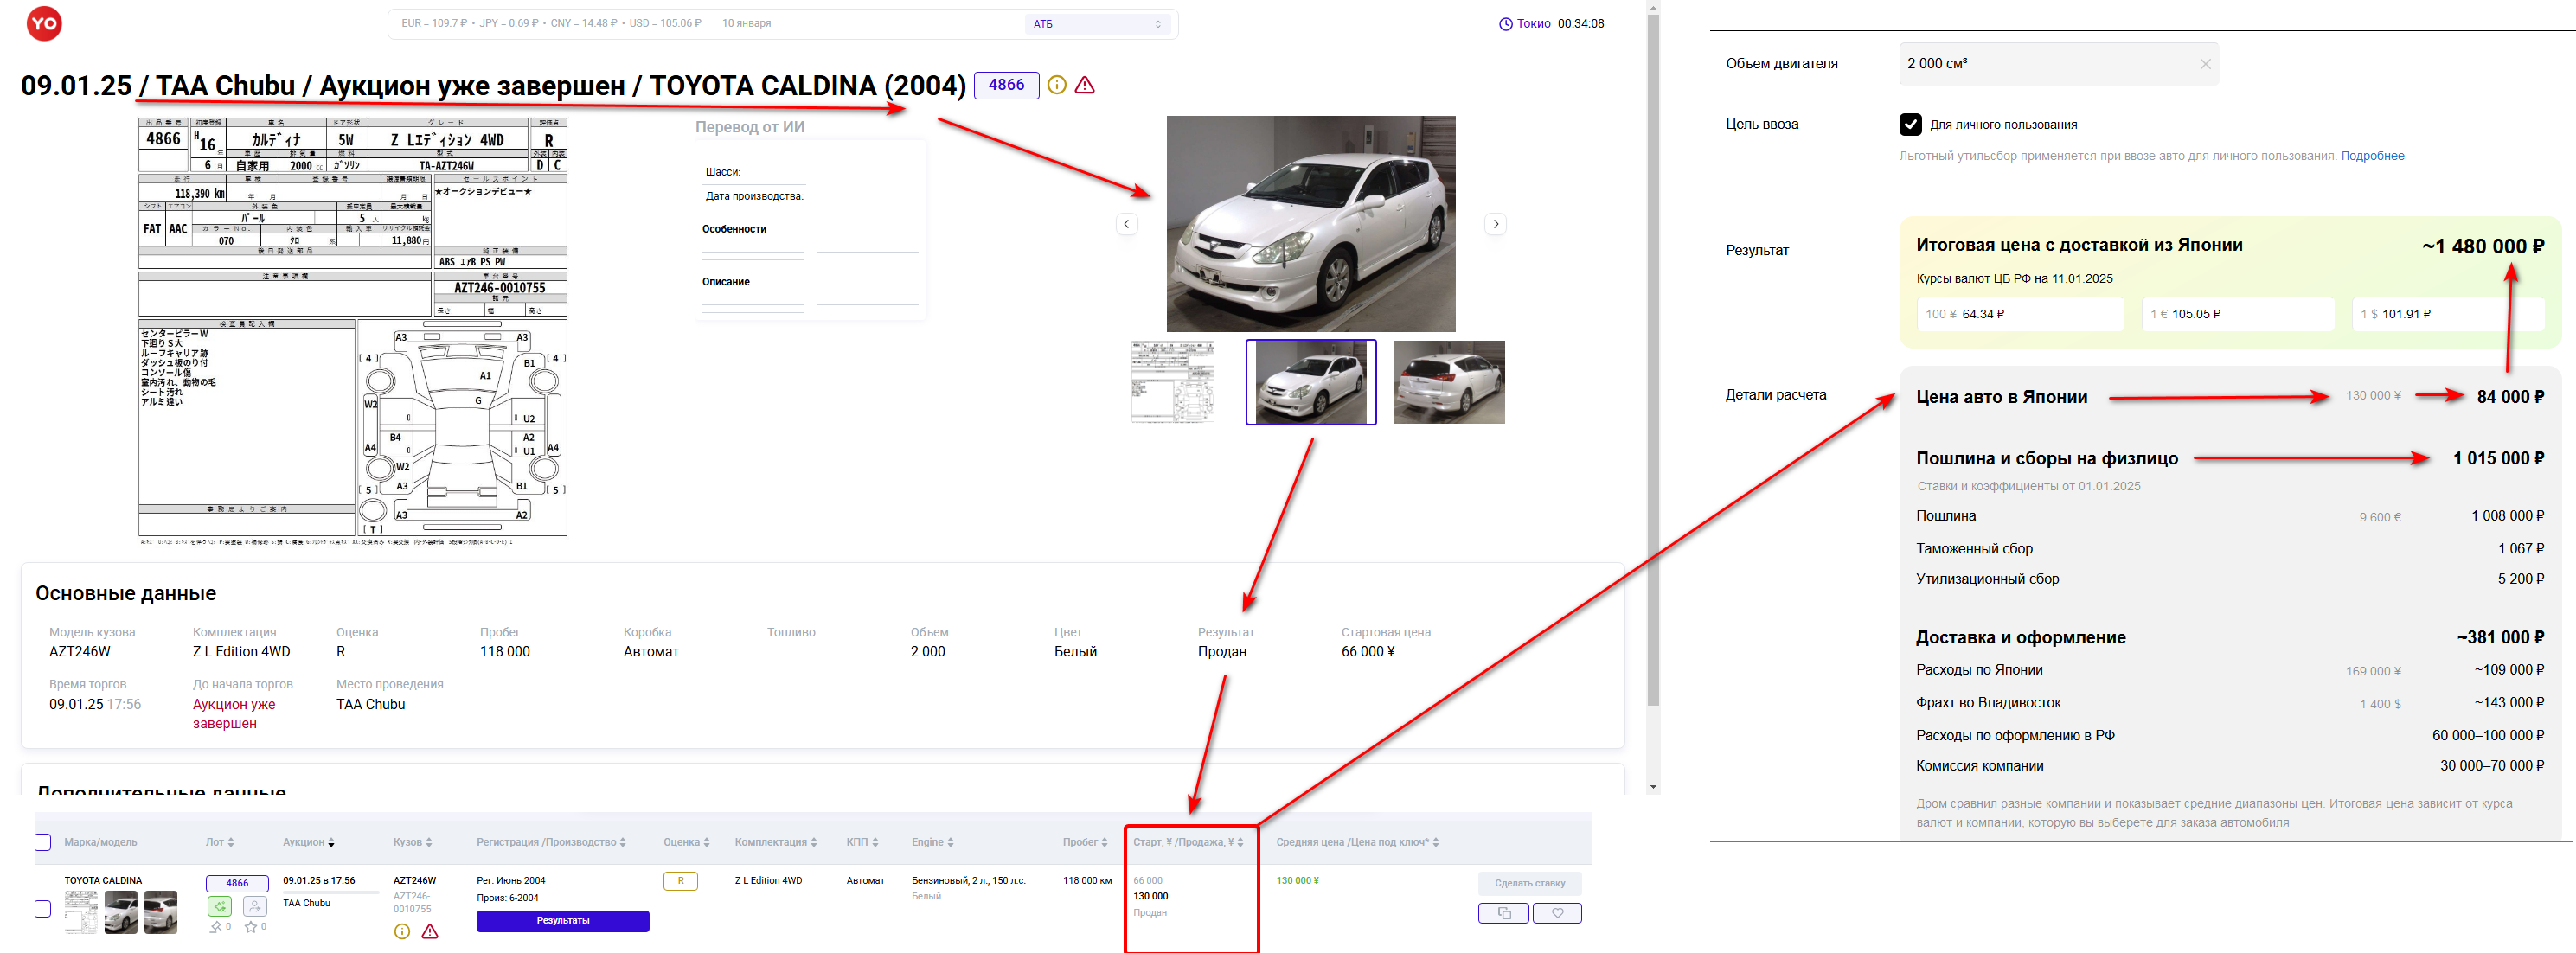This screenshot has height=953, width=2576.
Task: Select the front-view car thumbnail under main photo
Action: (x=1310, y=382)
